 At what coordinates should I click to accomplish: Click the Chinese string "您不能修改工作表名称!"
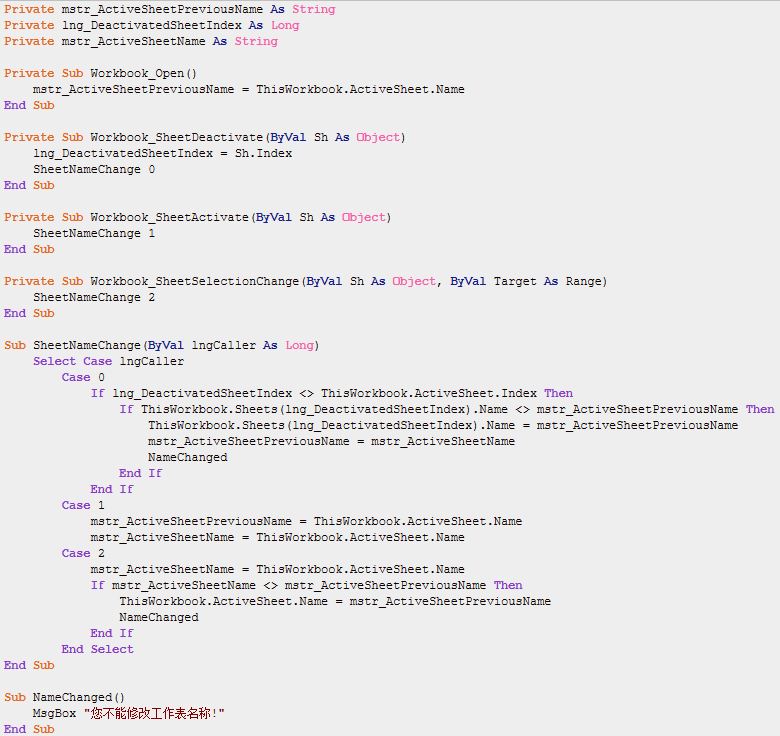tap(154, 713)
